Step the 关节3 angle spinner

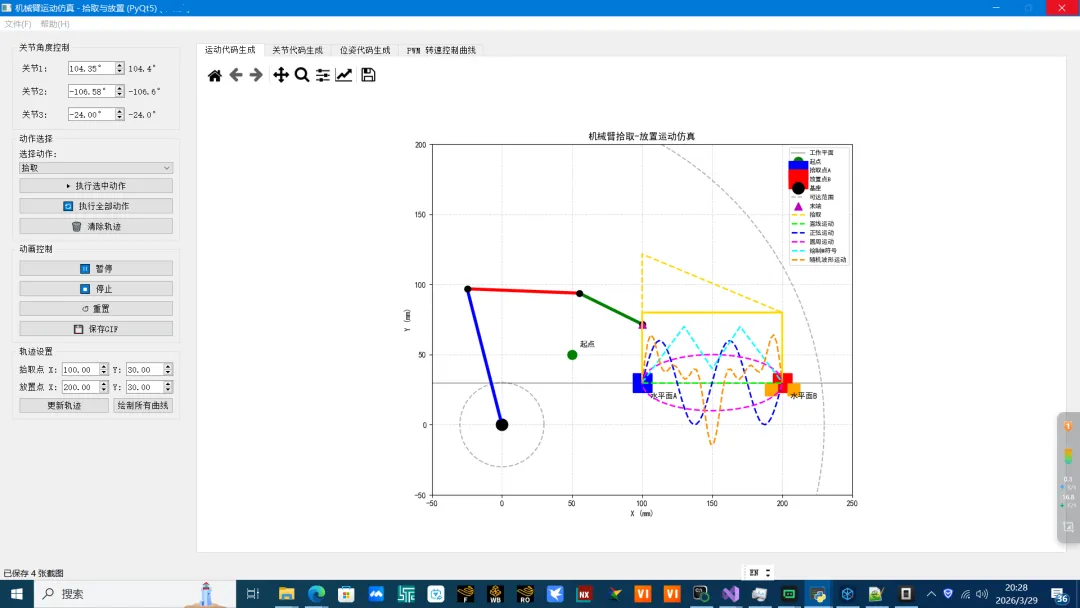[x=120, y=115]
